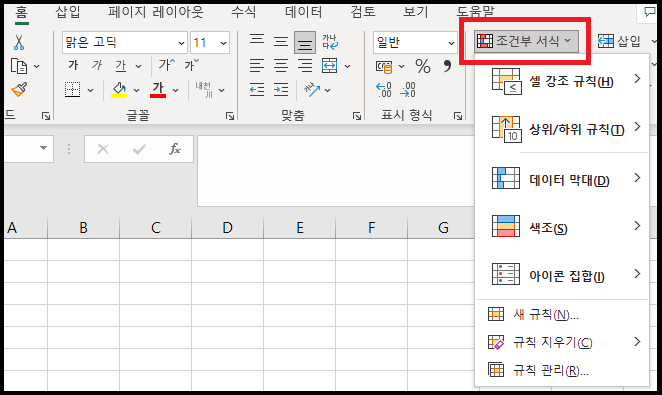Choose 새 규칙(N)... menu item
Viewport: 662px width, 395px height.
(562, 314)
